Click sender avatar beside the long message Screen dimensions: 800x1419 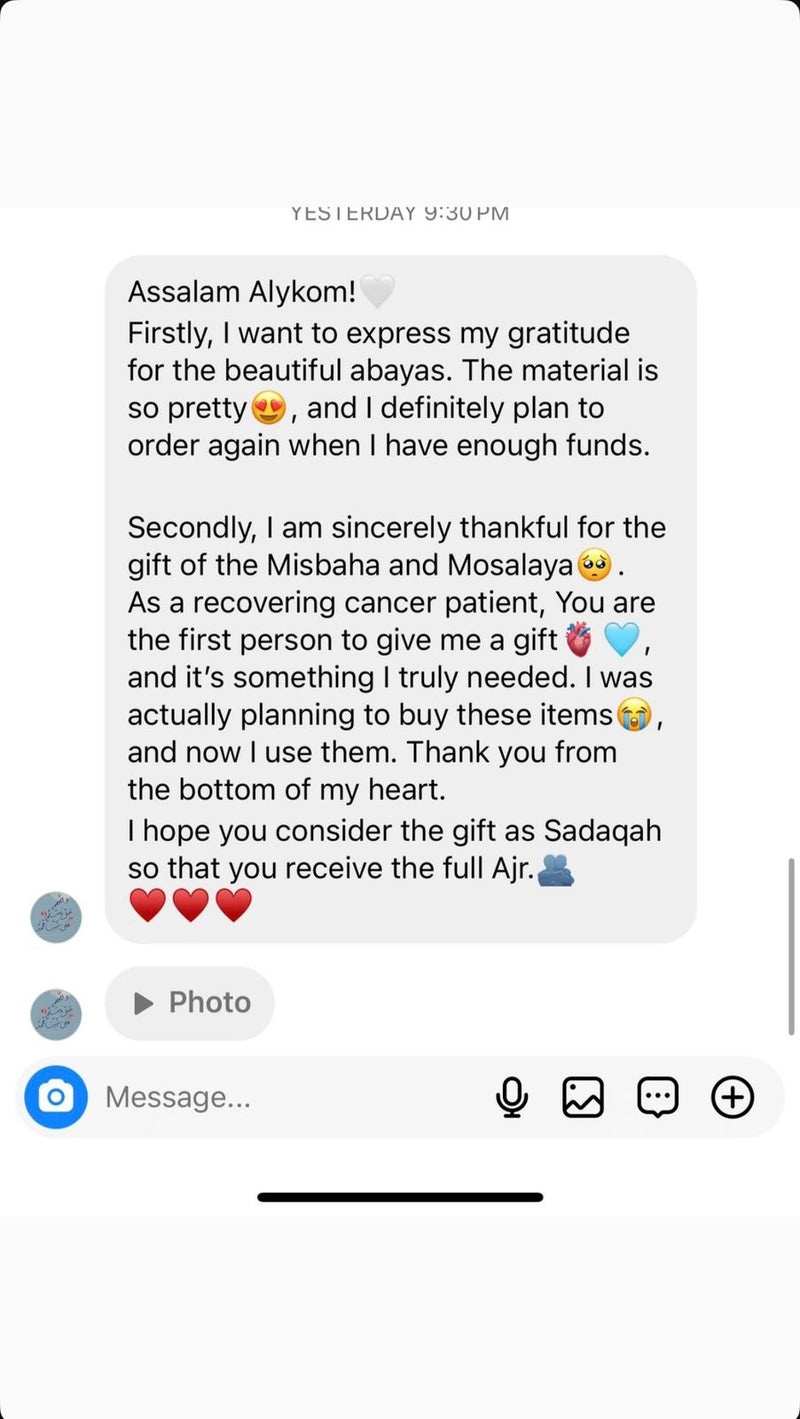56,917
